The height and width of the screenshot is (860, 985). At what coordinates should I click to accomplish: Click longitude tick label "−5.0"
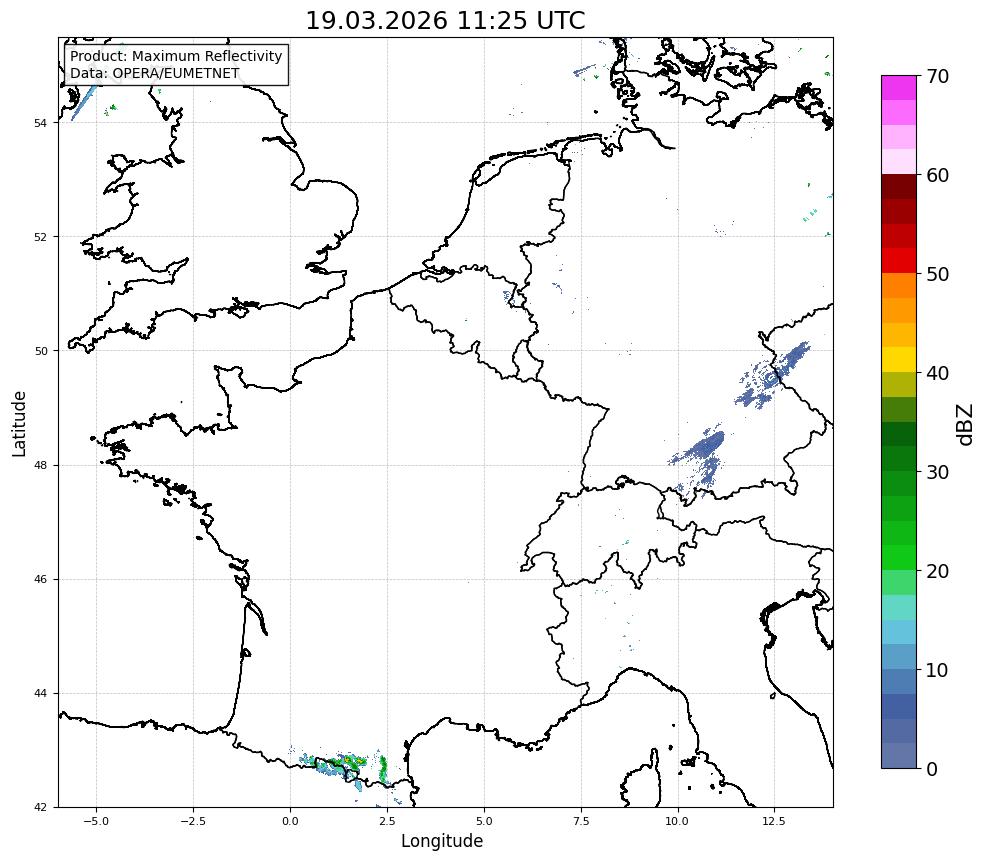(x=96, y=821)
